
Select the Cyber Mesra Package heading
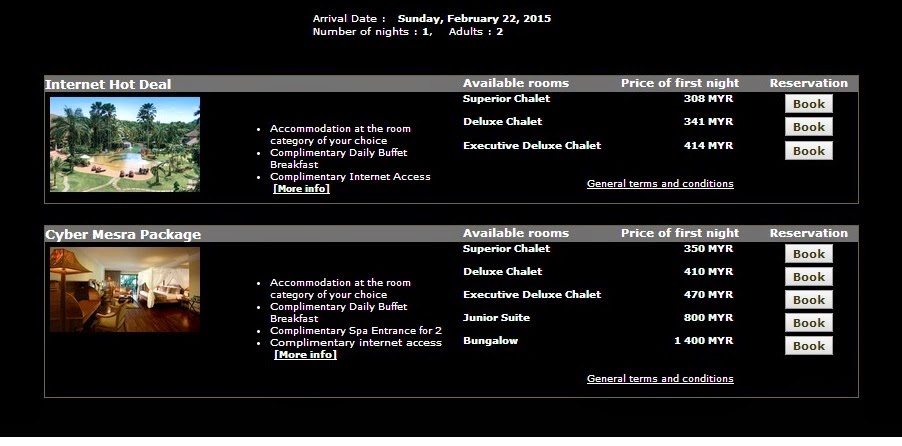123,235
